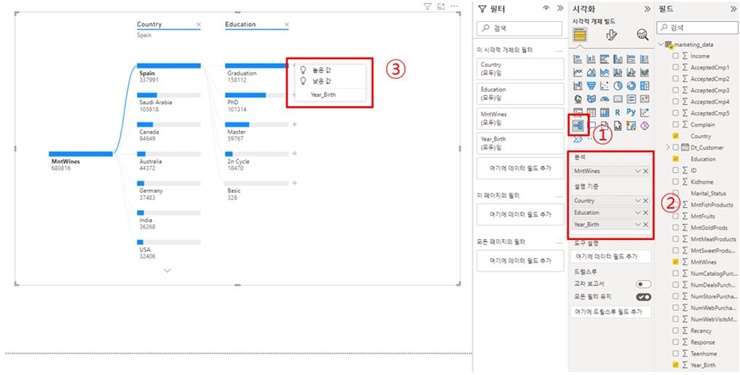Remove MntWines from the 분석 well
The image size is (740, 375).
646,171
